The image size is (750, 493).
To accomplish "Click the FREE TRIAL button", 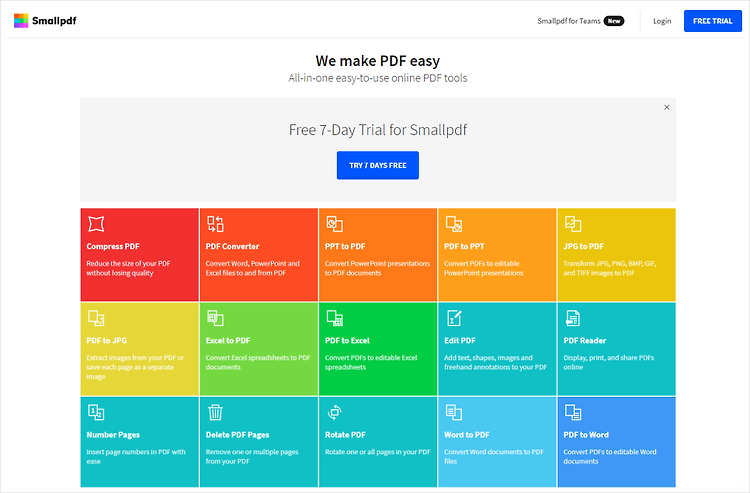I will tap(713, 21).
